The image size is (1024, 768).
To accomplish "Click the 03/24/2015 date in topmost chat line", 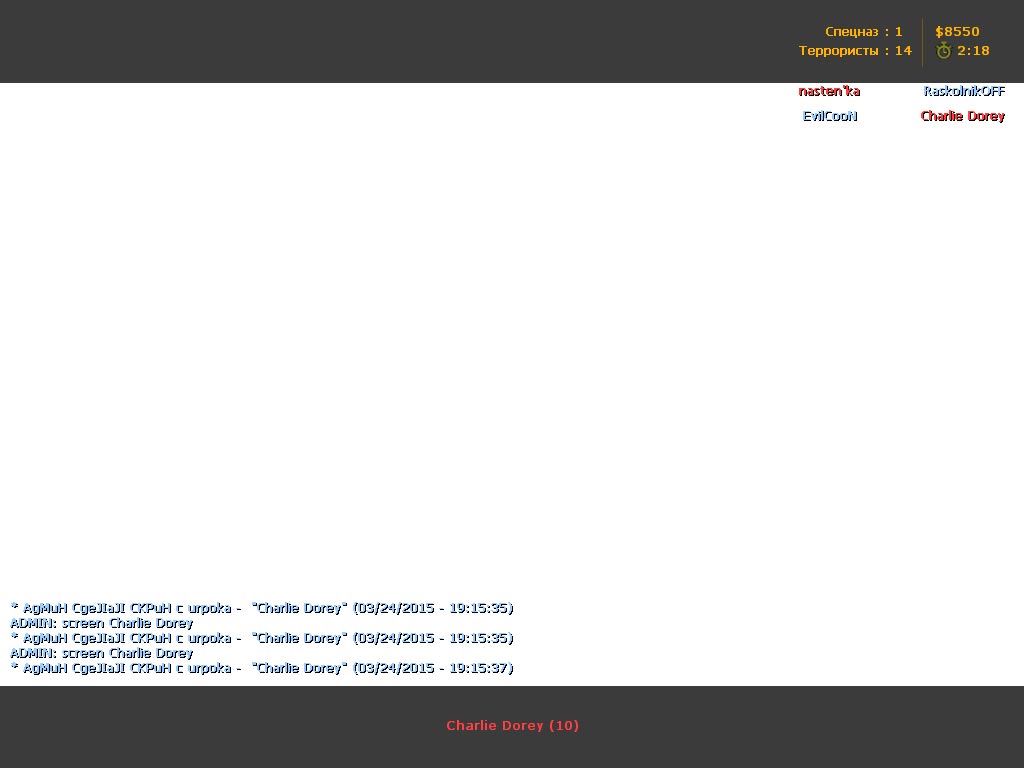I will [x=396, y=608].
